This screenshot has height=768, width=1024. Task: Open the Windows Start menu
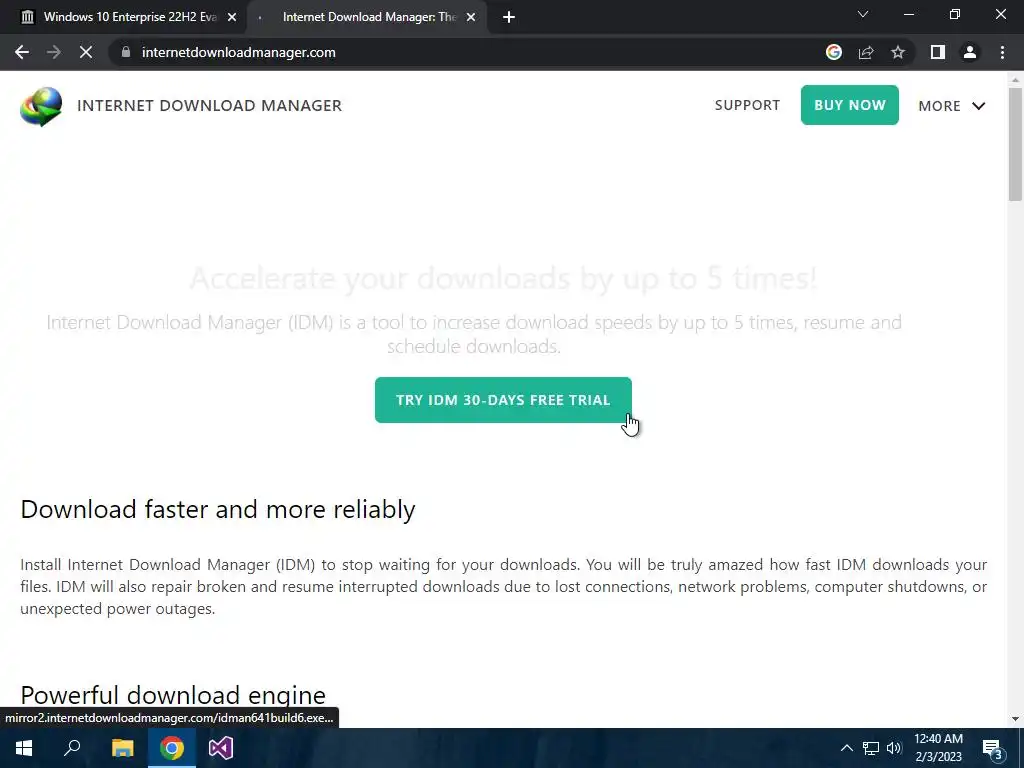coord(24,748)
